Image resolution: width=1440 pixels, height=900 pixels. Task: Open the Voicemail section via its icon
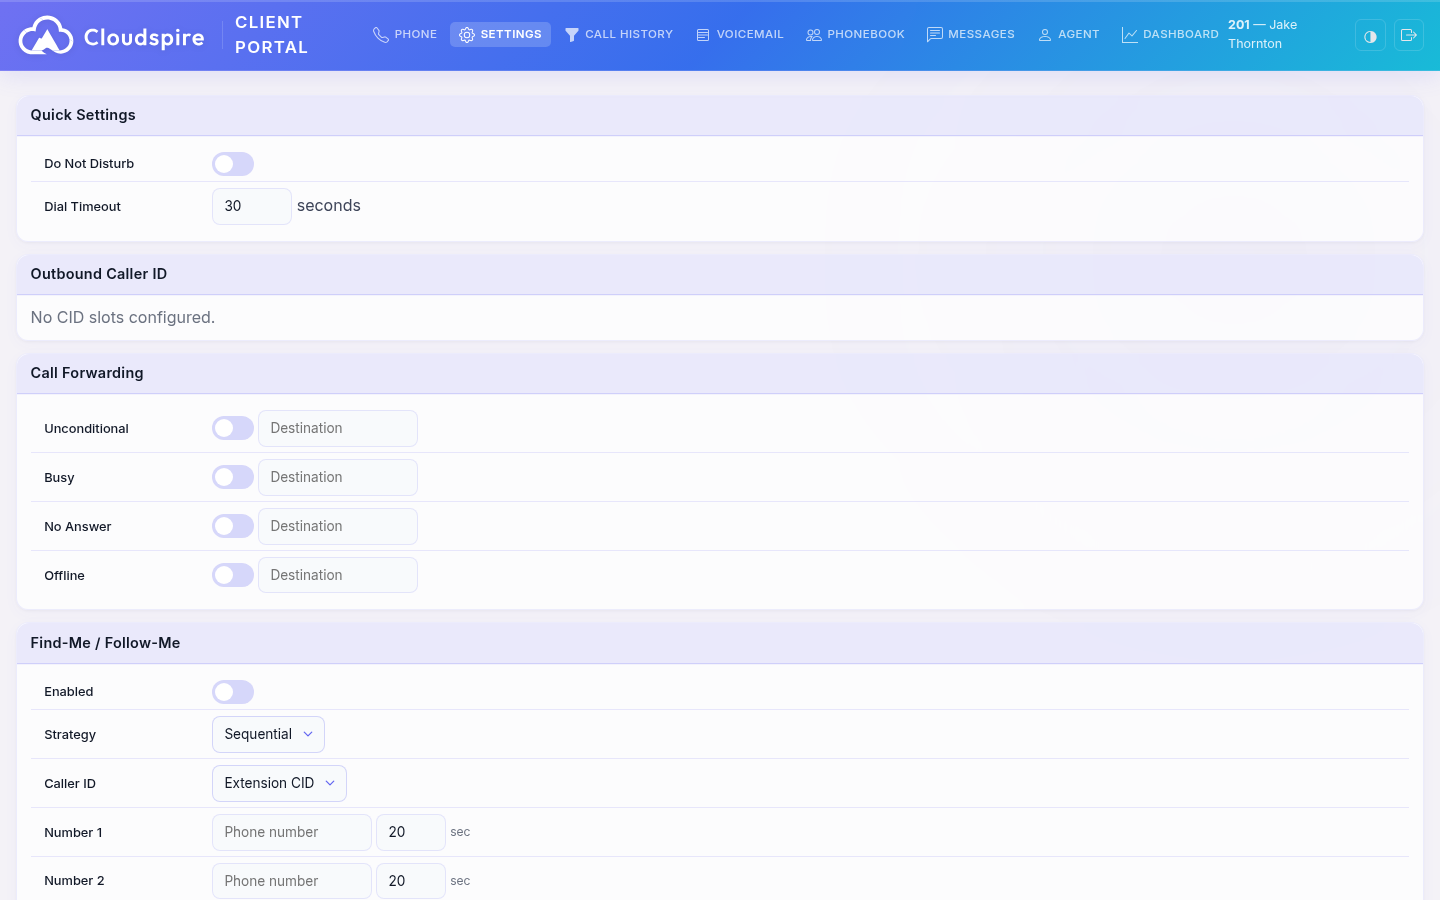point(702,34)
